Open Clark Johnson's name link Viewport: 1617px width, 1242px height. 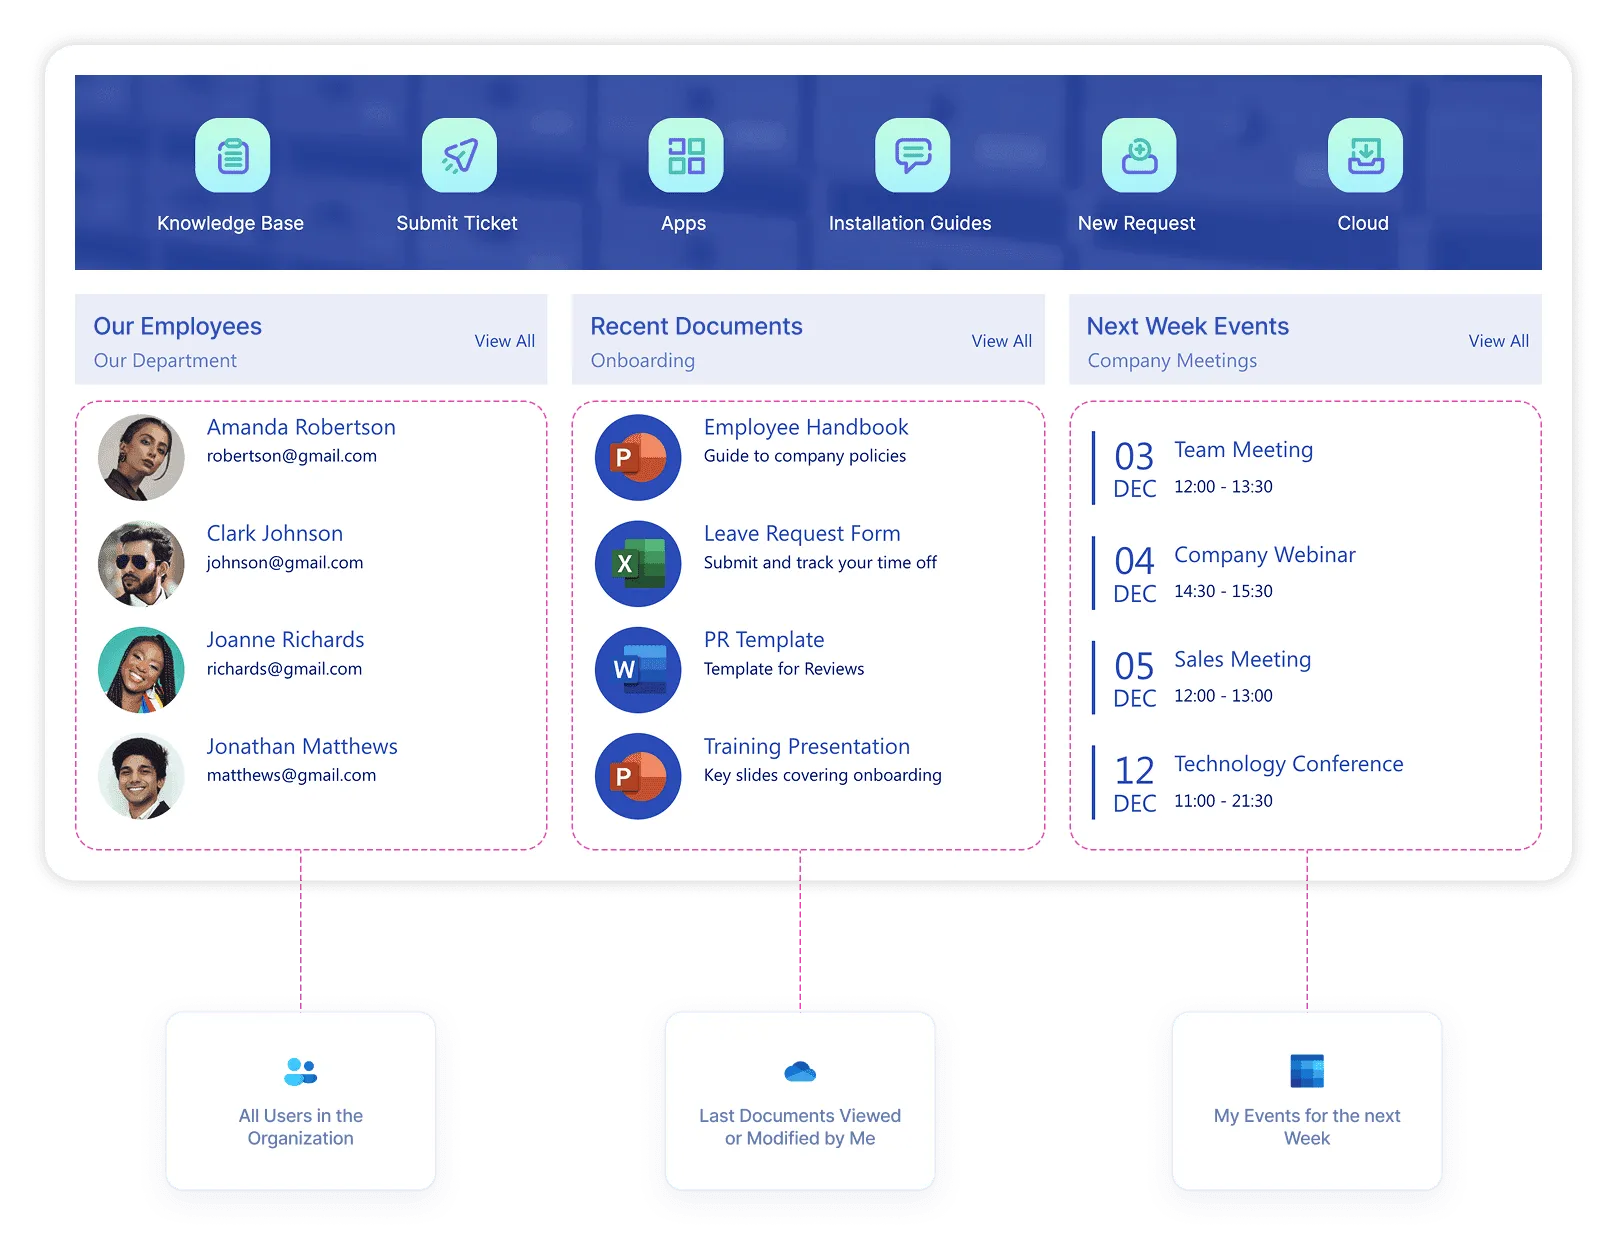click(x=275, y=533)
